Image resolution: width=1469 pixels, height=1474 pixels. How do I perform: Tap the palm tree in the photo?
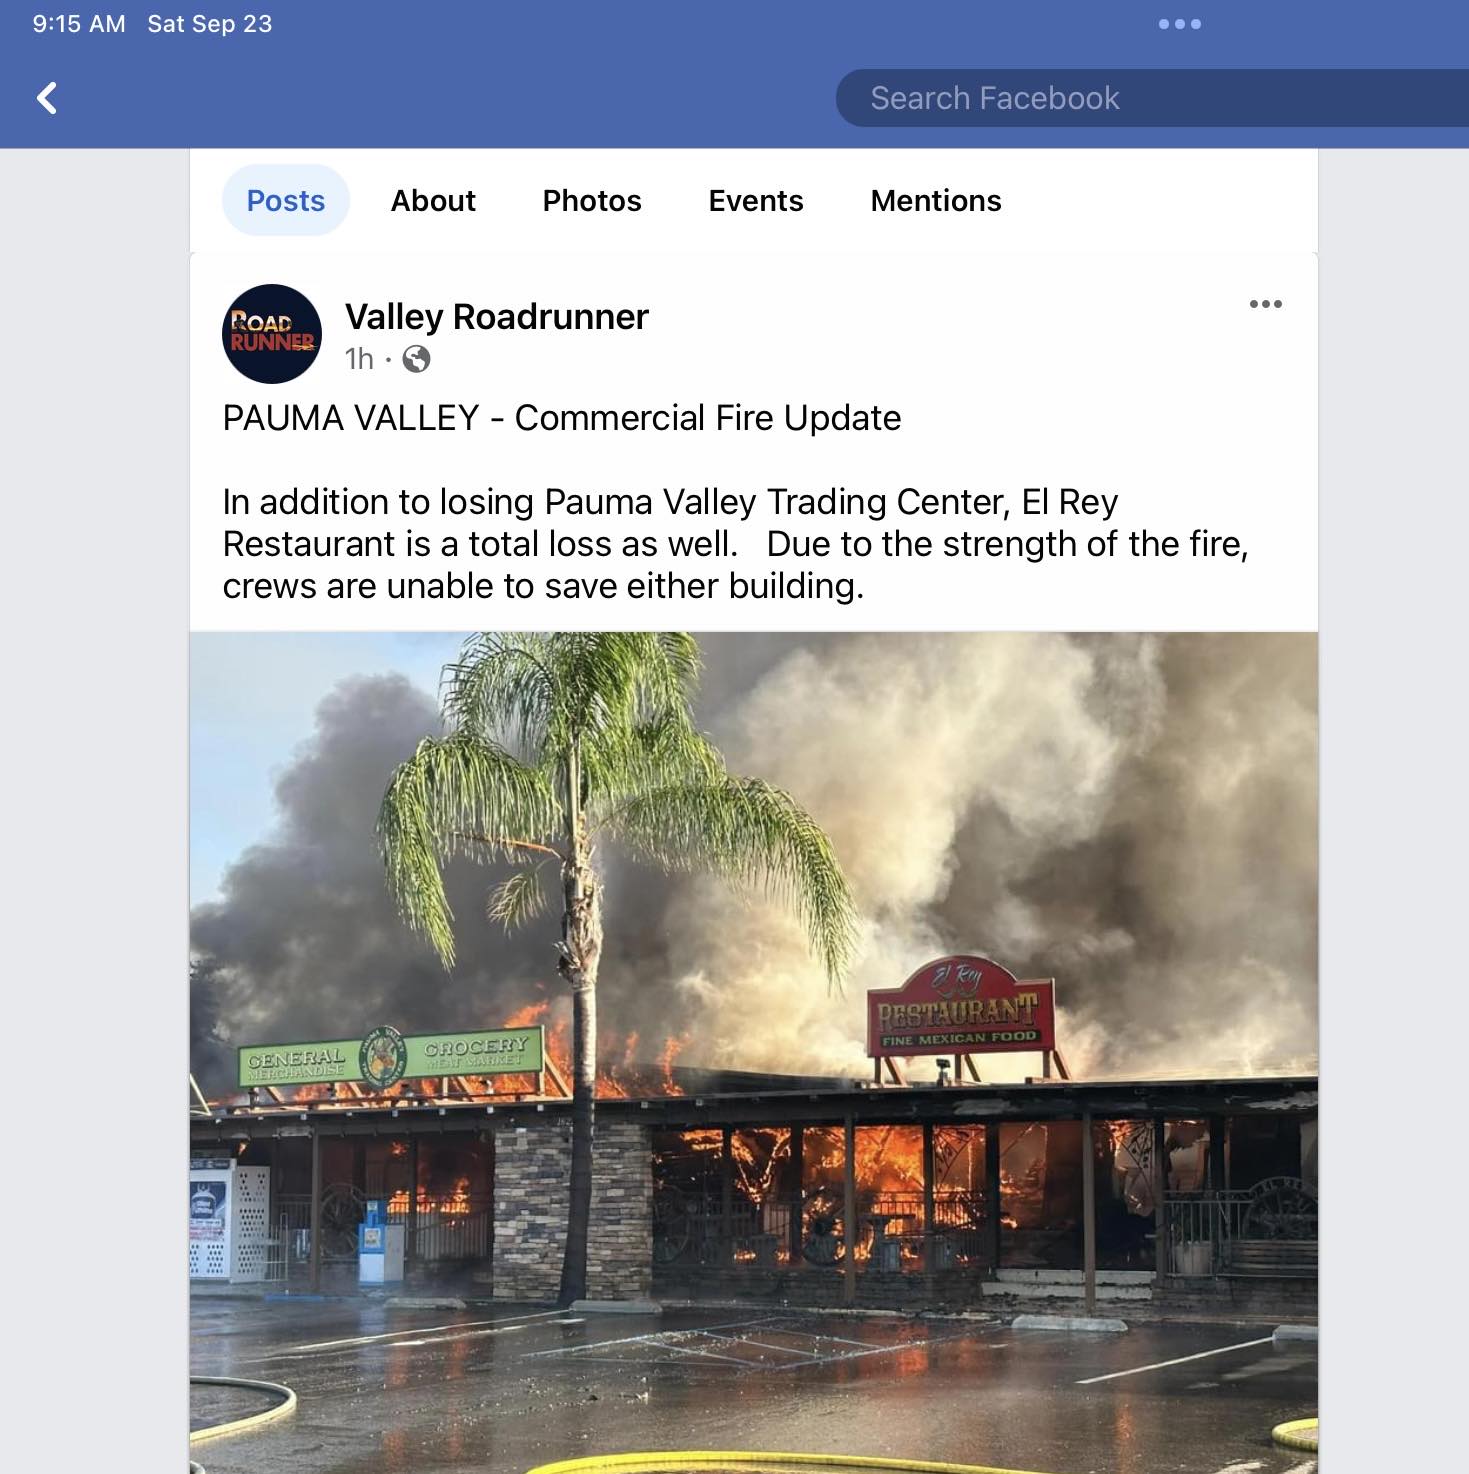[580, 950]
